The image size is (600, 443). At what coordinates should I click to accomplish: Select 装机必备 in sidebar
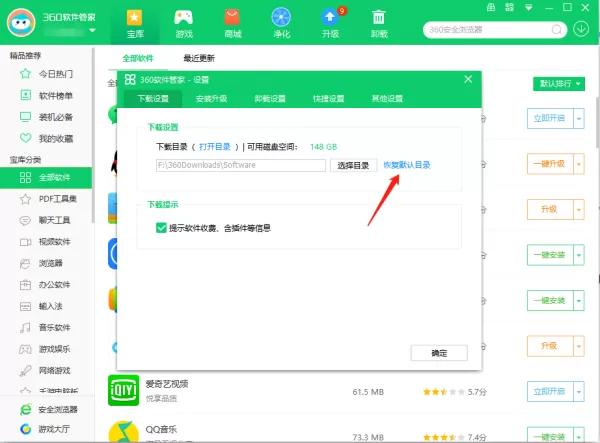pos(46,117)
